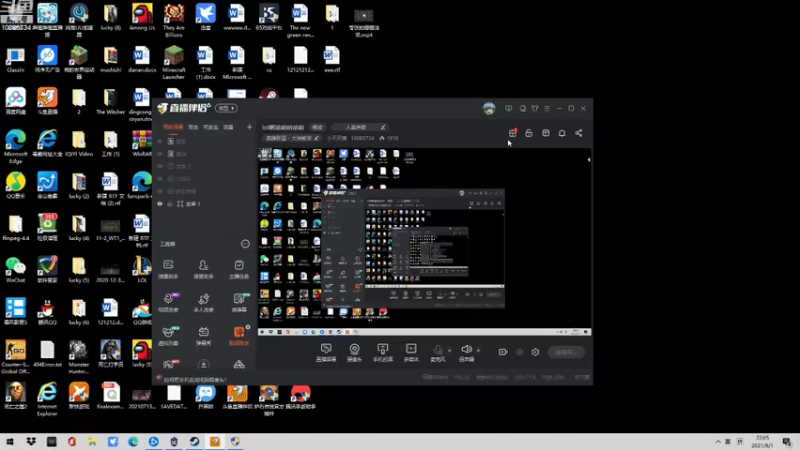This screenshot has height=450, width=800.
Task: Select the first orange scene tab
Action: pos(173,127)
